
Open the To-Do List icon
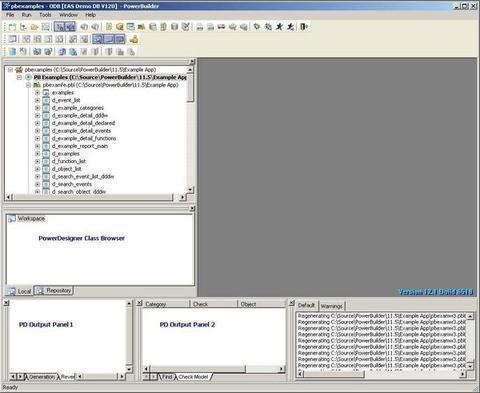(109, 27)
